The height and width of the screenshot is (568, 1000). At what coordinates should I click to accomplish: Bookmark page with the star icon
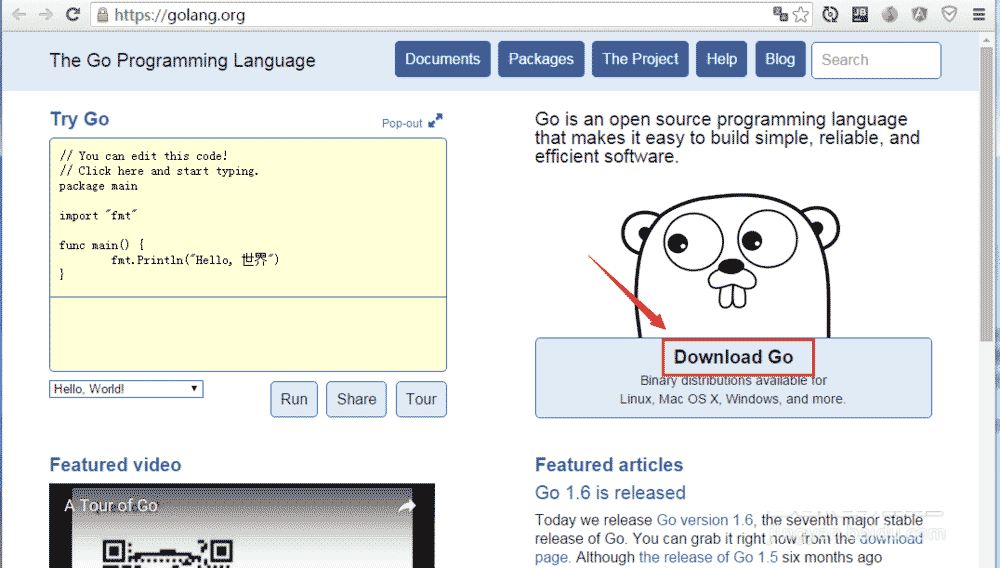[x=800, y=14]
